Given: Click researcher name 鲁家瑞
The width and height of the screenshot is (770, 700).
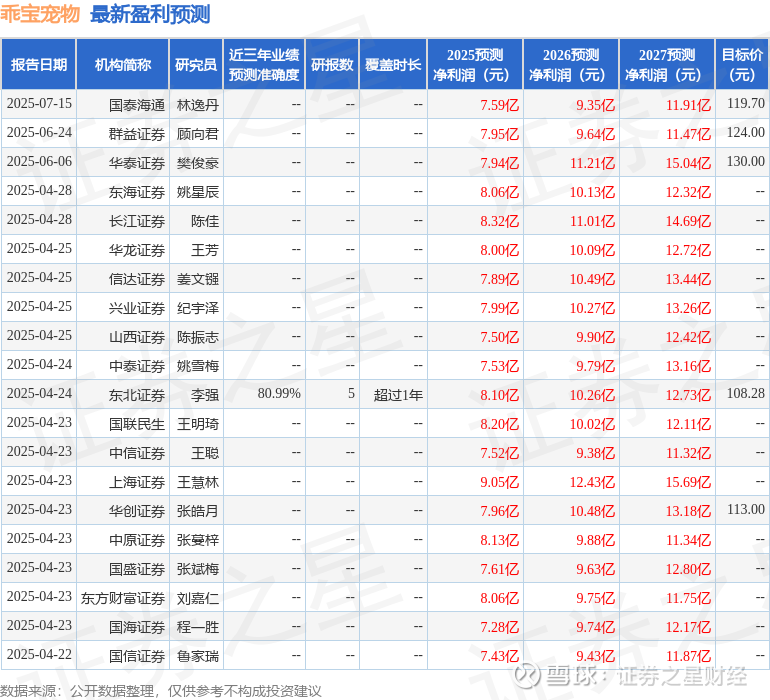Looking at the screenshot, I should [197, 655].
